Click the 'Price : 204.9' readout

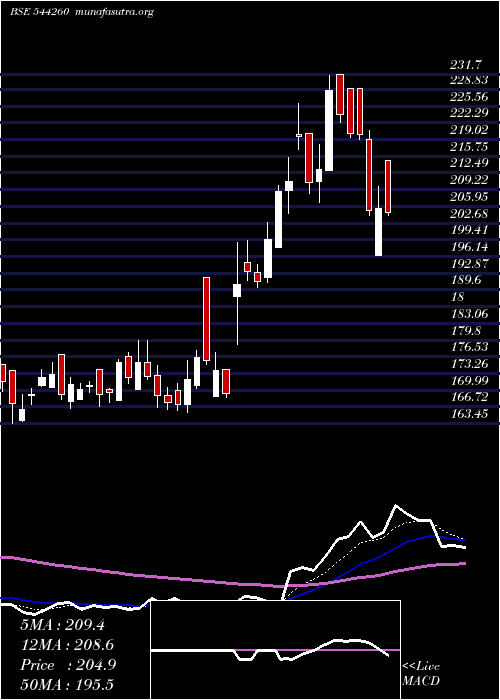coord(68,665)
